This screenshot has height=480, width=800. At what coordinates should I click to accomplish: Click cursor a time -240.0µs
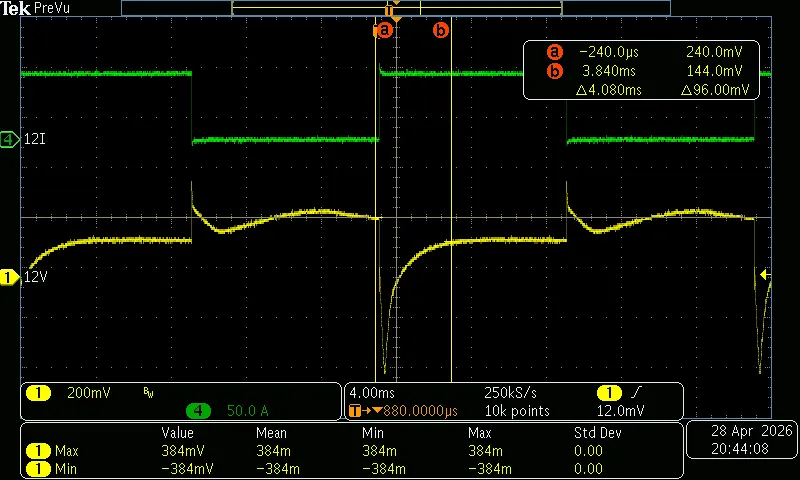[609, 52]
